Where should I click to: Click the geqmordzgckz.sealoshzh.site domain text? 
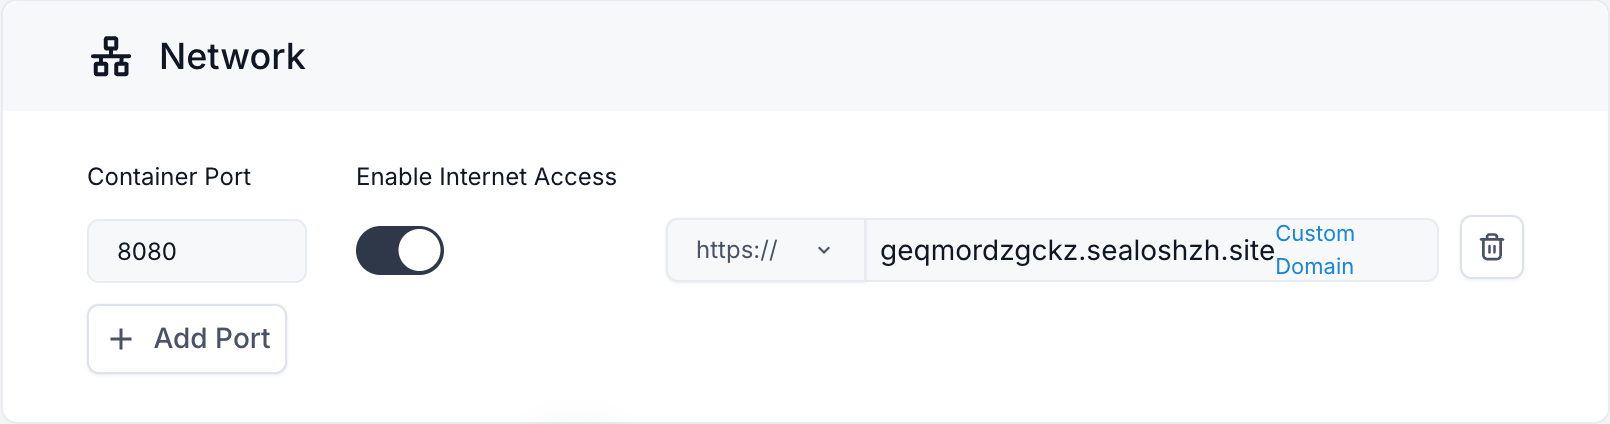1076,250
